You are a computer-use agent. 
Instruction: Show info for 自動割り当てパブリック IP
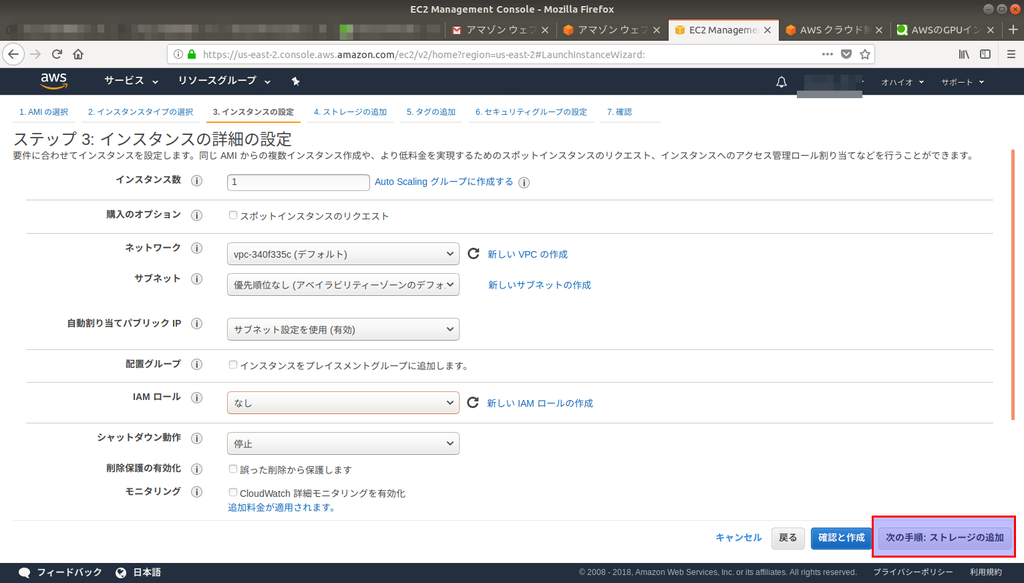coord(197,324)
